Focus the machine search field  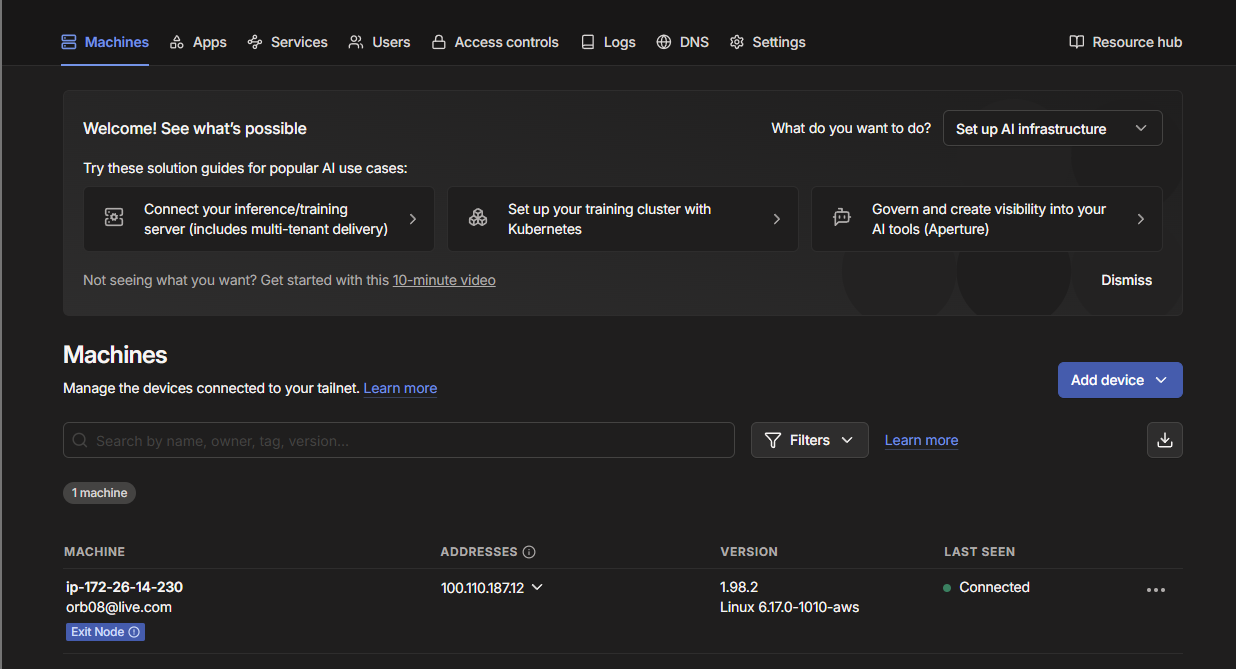pyautogui.click(x=399, y=440)
